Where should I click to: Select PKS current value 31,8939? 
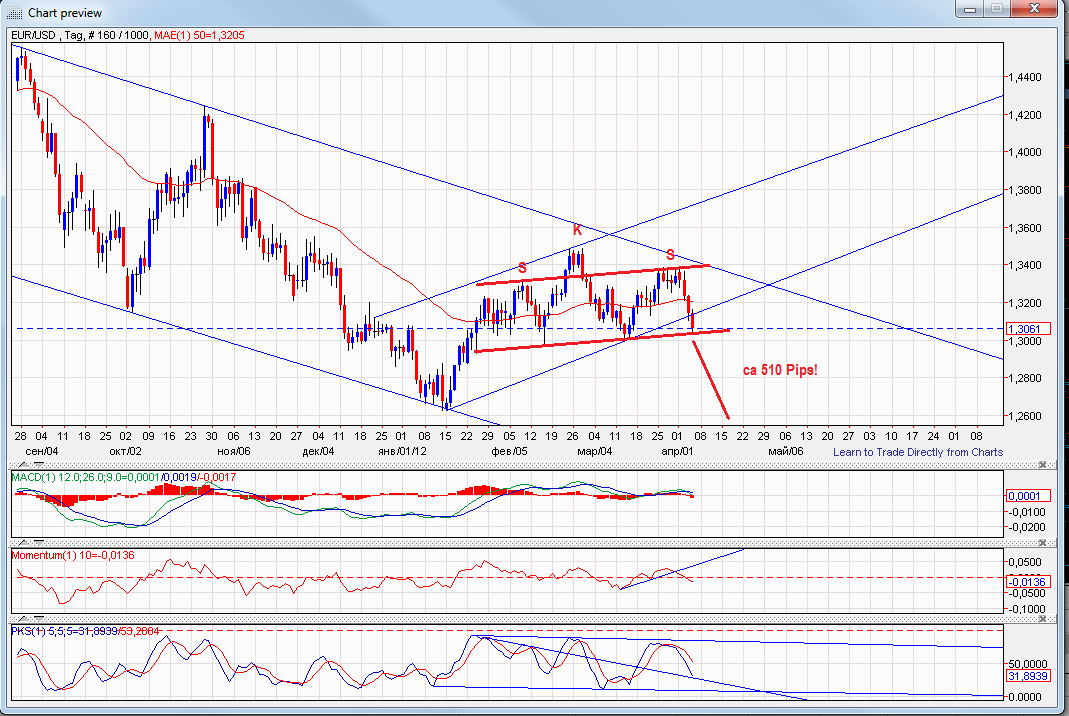coord(1028,676)
